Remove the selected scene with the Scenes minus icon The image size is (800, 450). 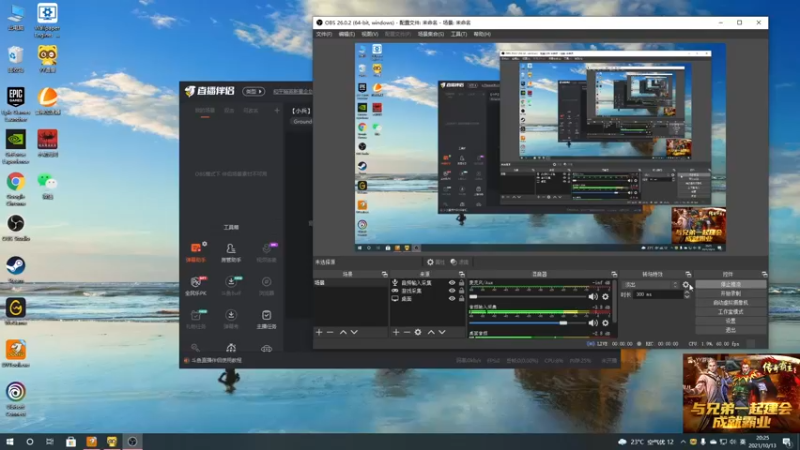click(x=330, y=332)
